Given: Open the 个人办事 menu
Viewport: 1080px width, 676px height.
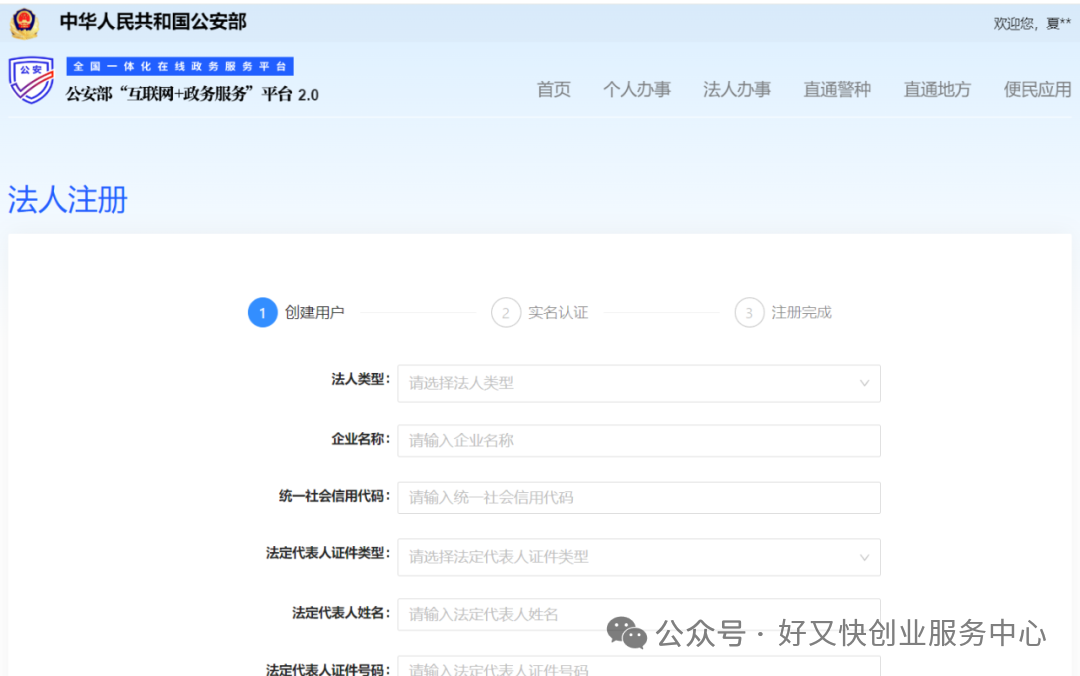Looking at the screenshot, I should (637, 90).
